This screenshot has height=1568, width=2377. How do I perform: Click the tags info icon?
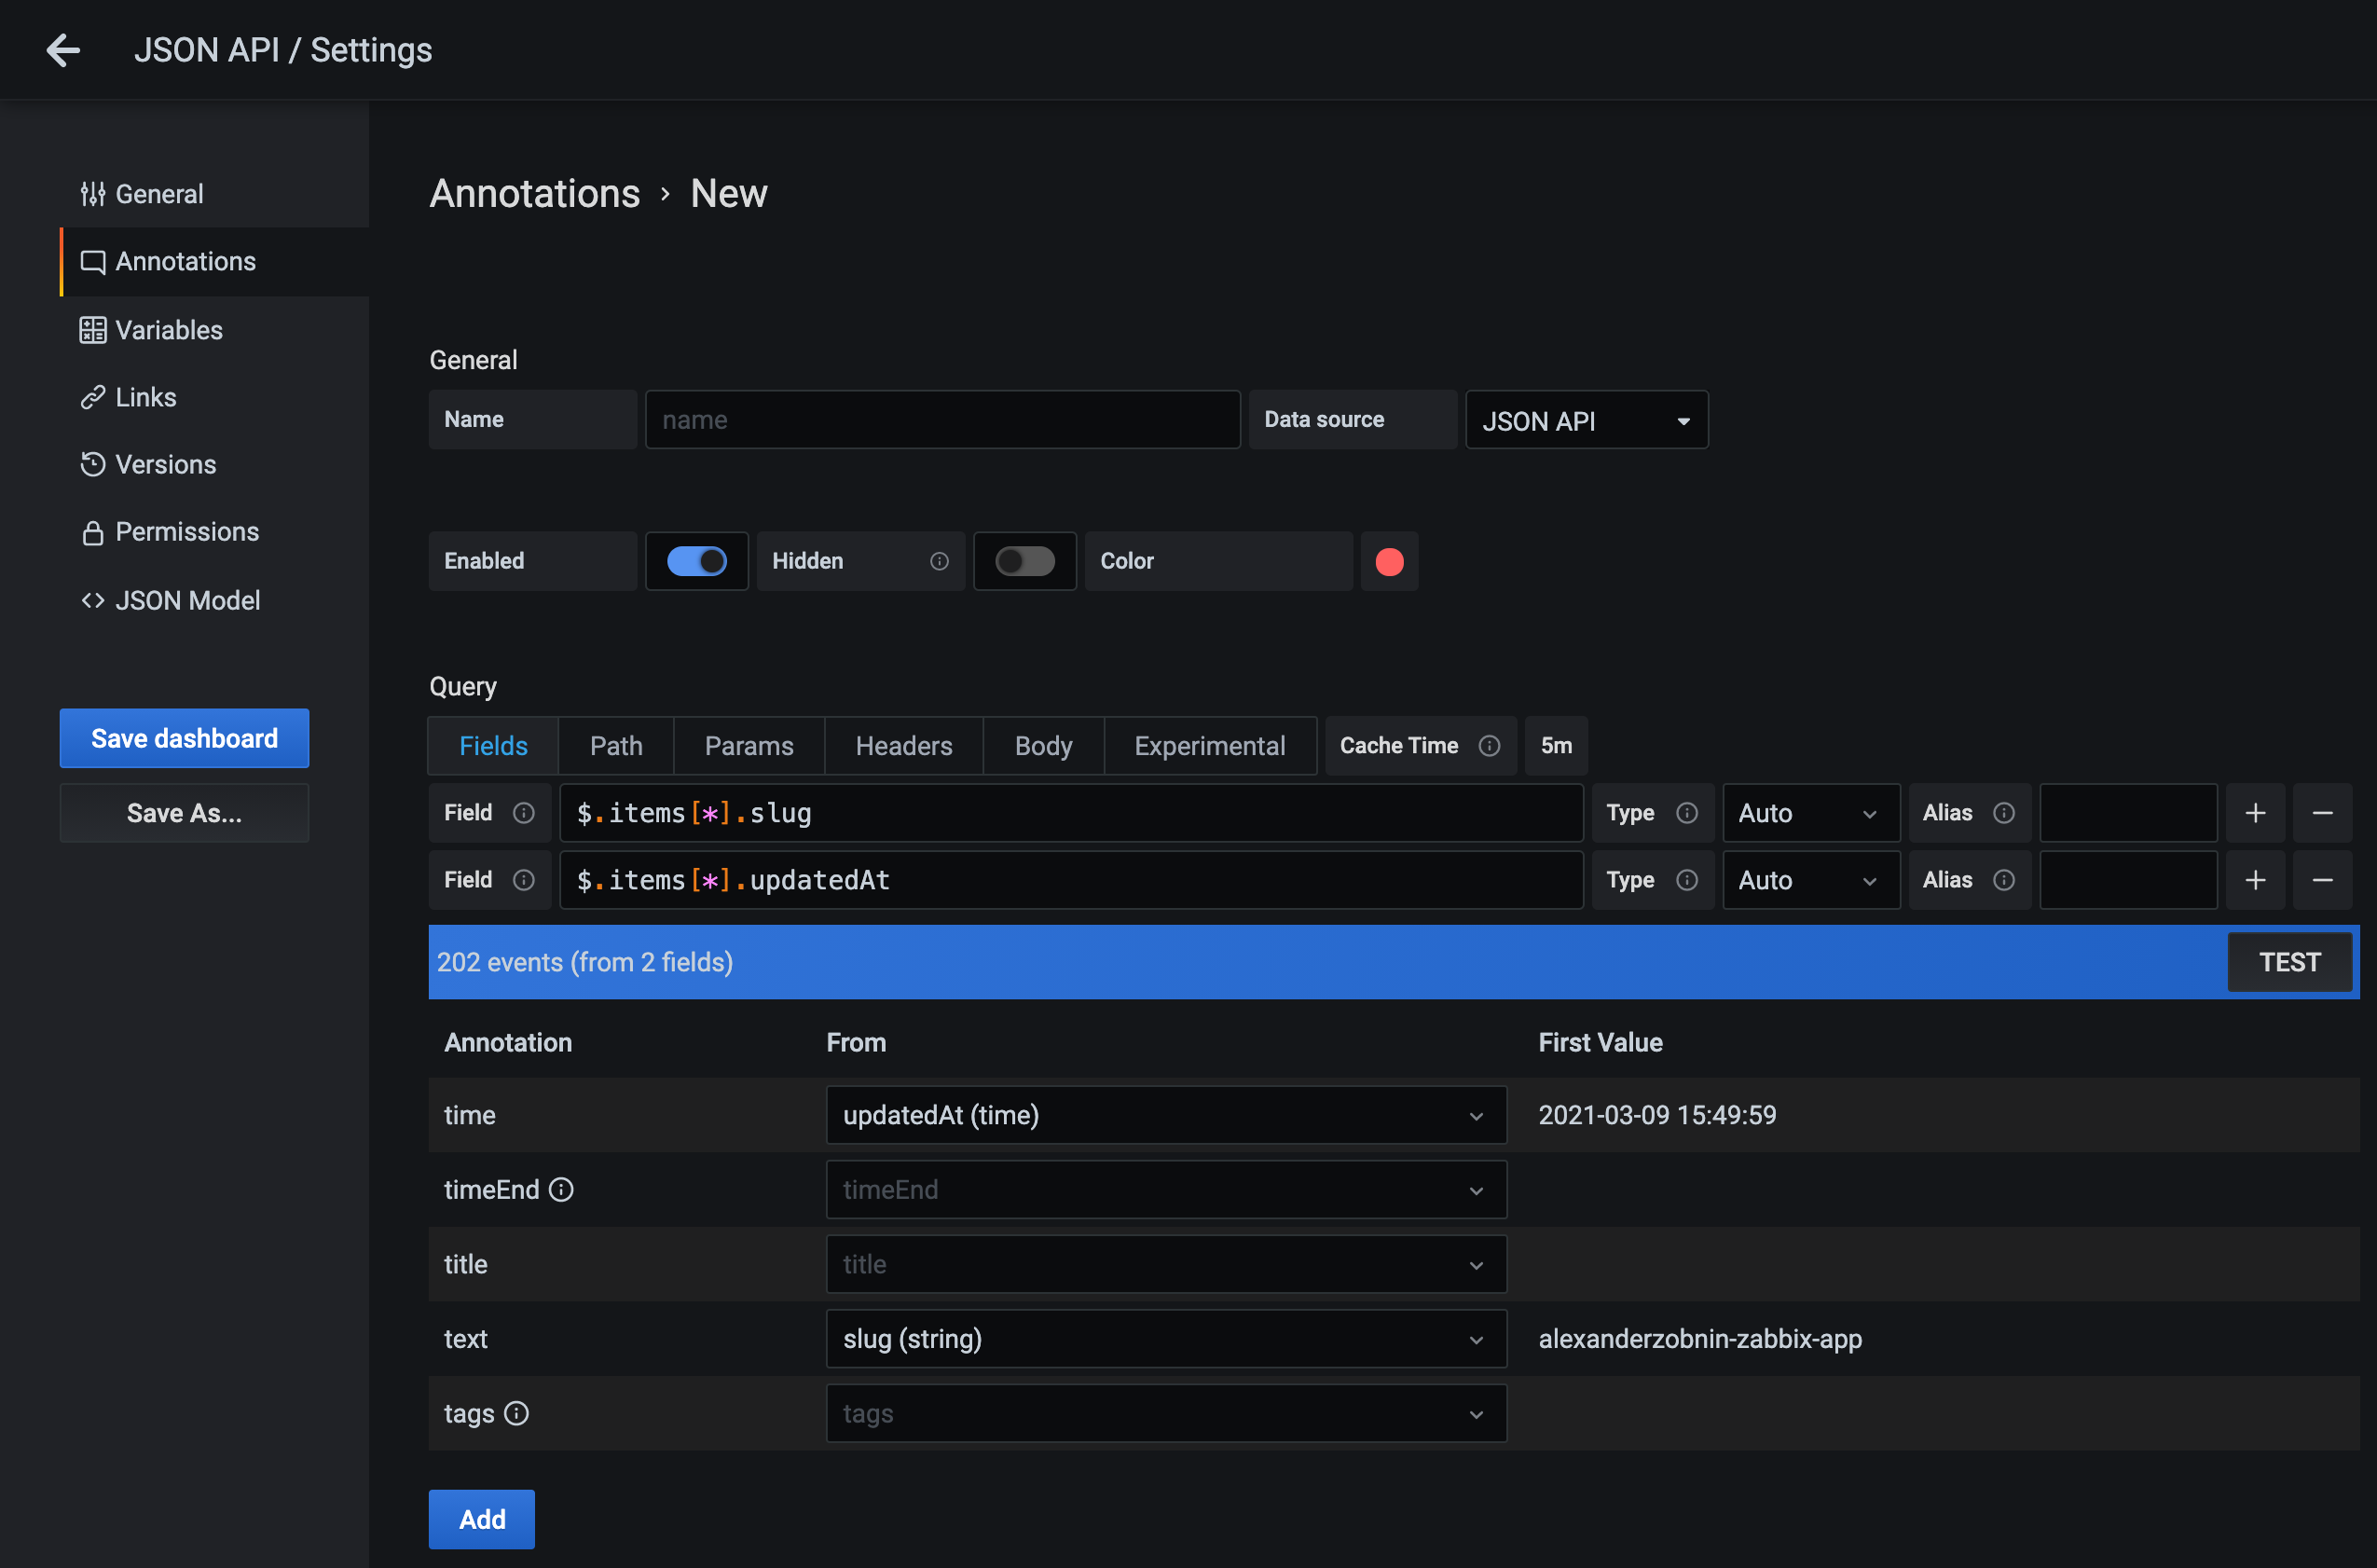pyautogui.click(x=516, y=1413)
